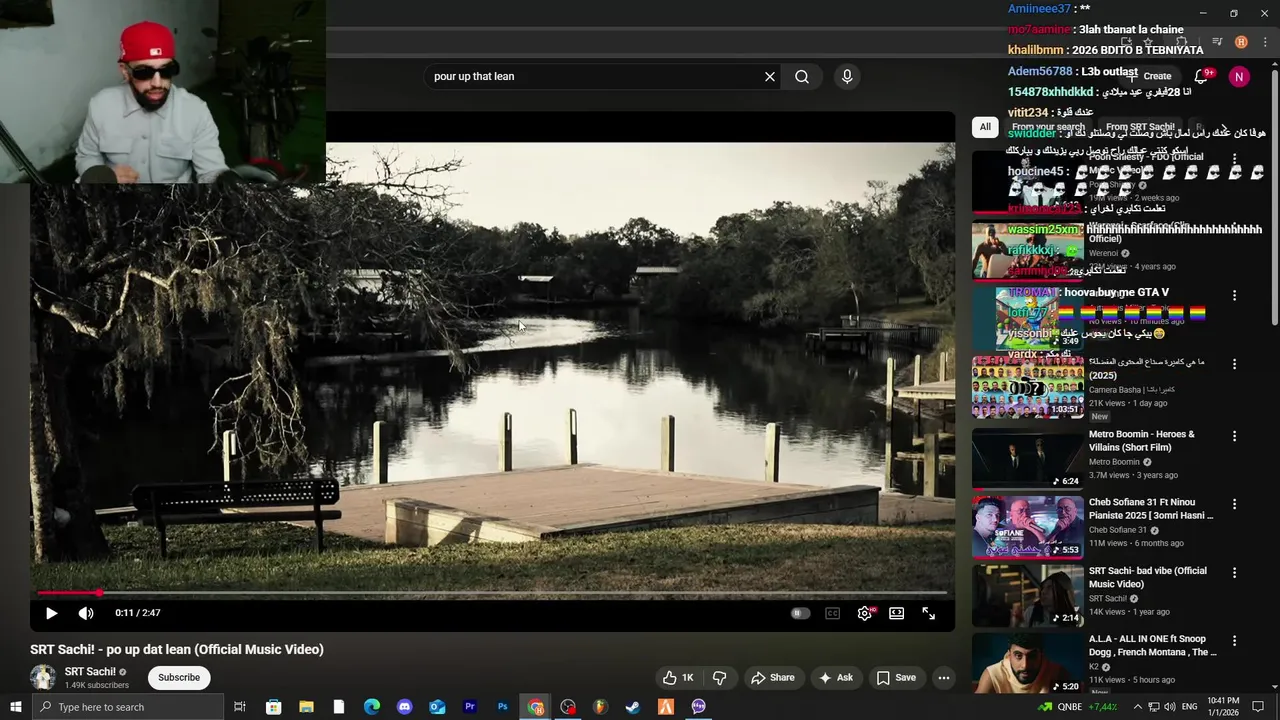The image size is (1280, 720).
Task: Open Microsoft Store from the taskbar
Action: tap(273, 707)
